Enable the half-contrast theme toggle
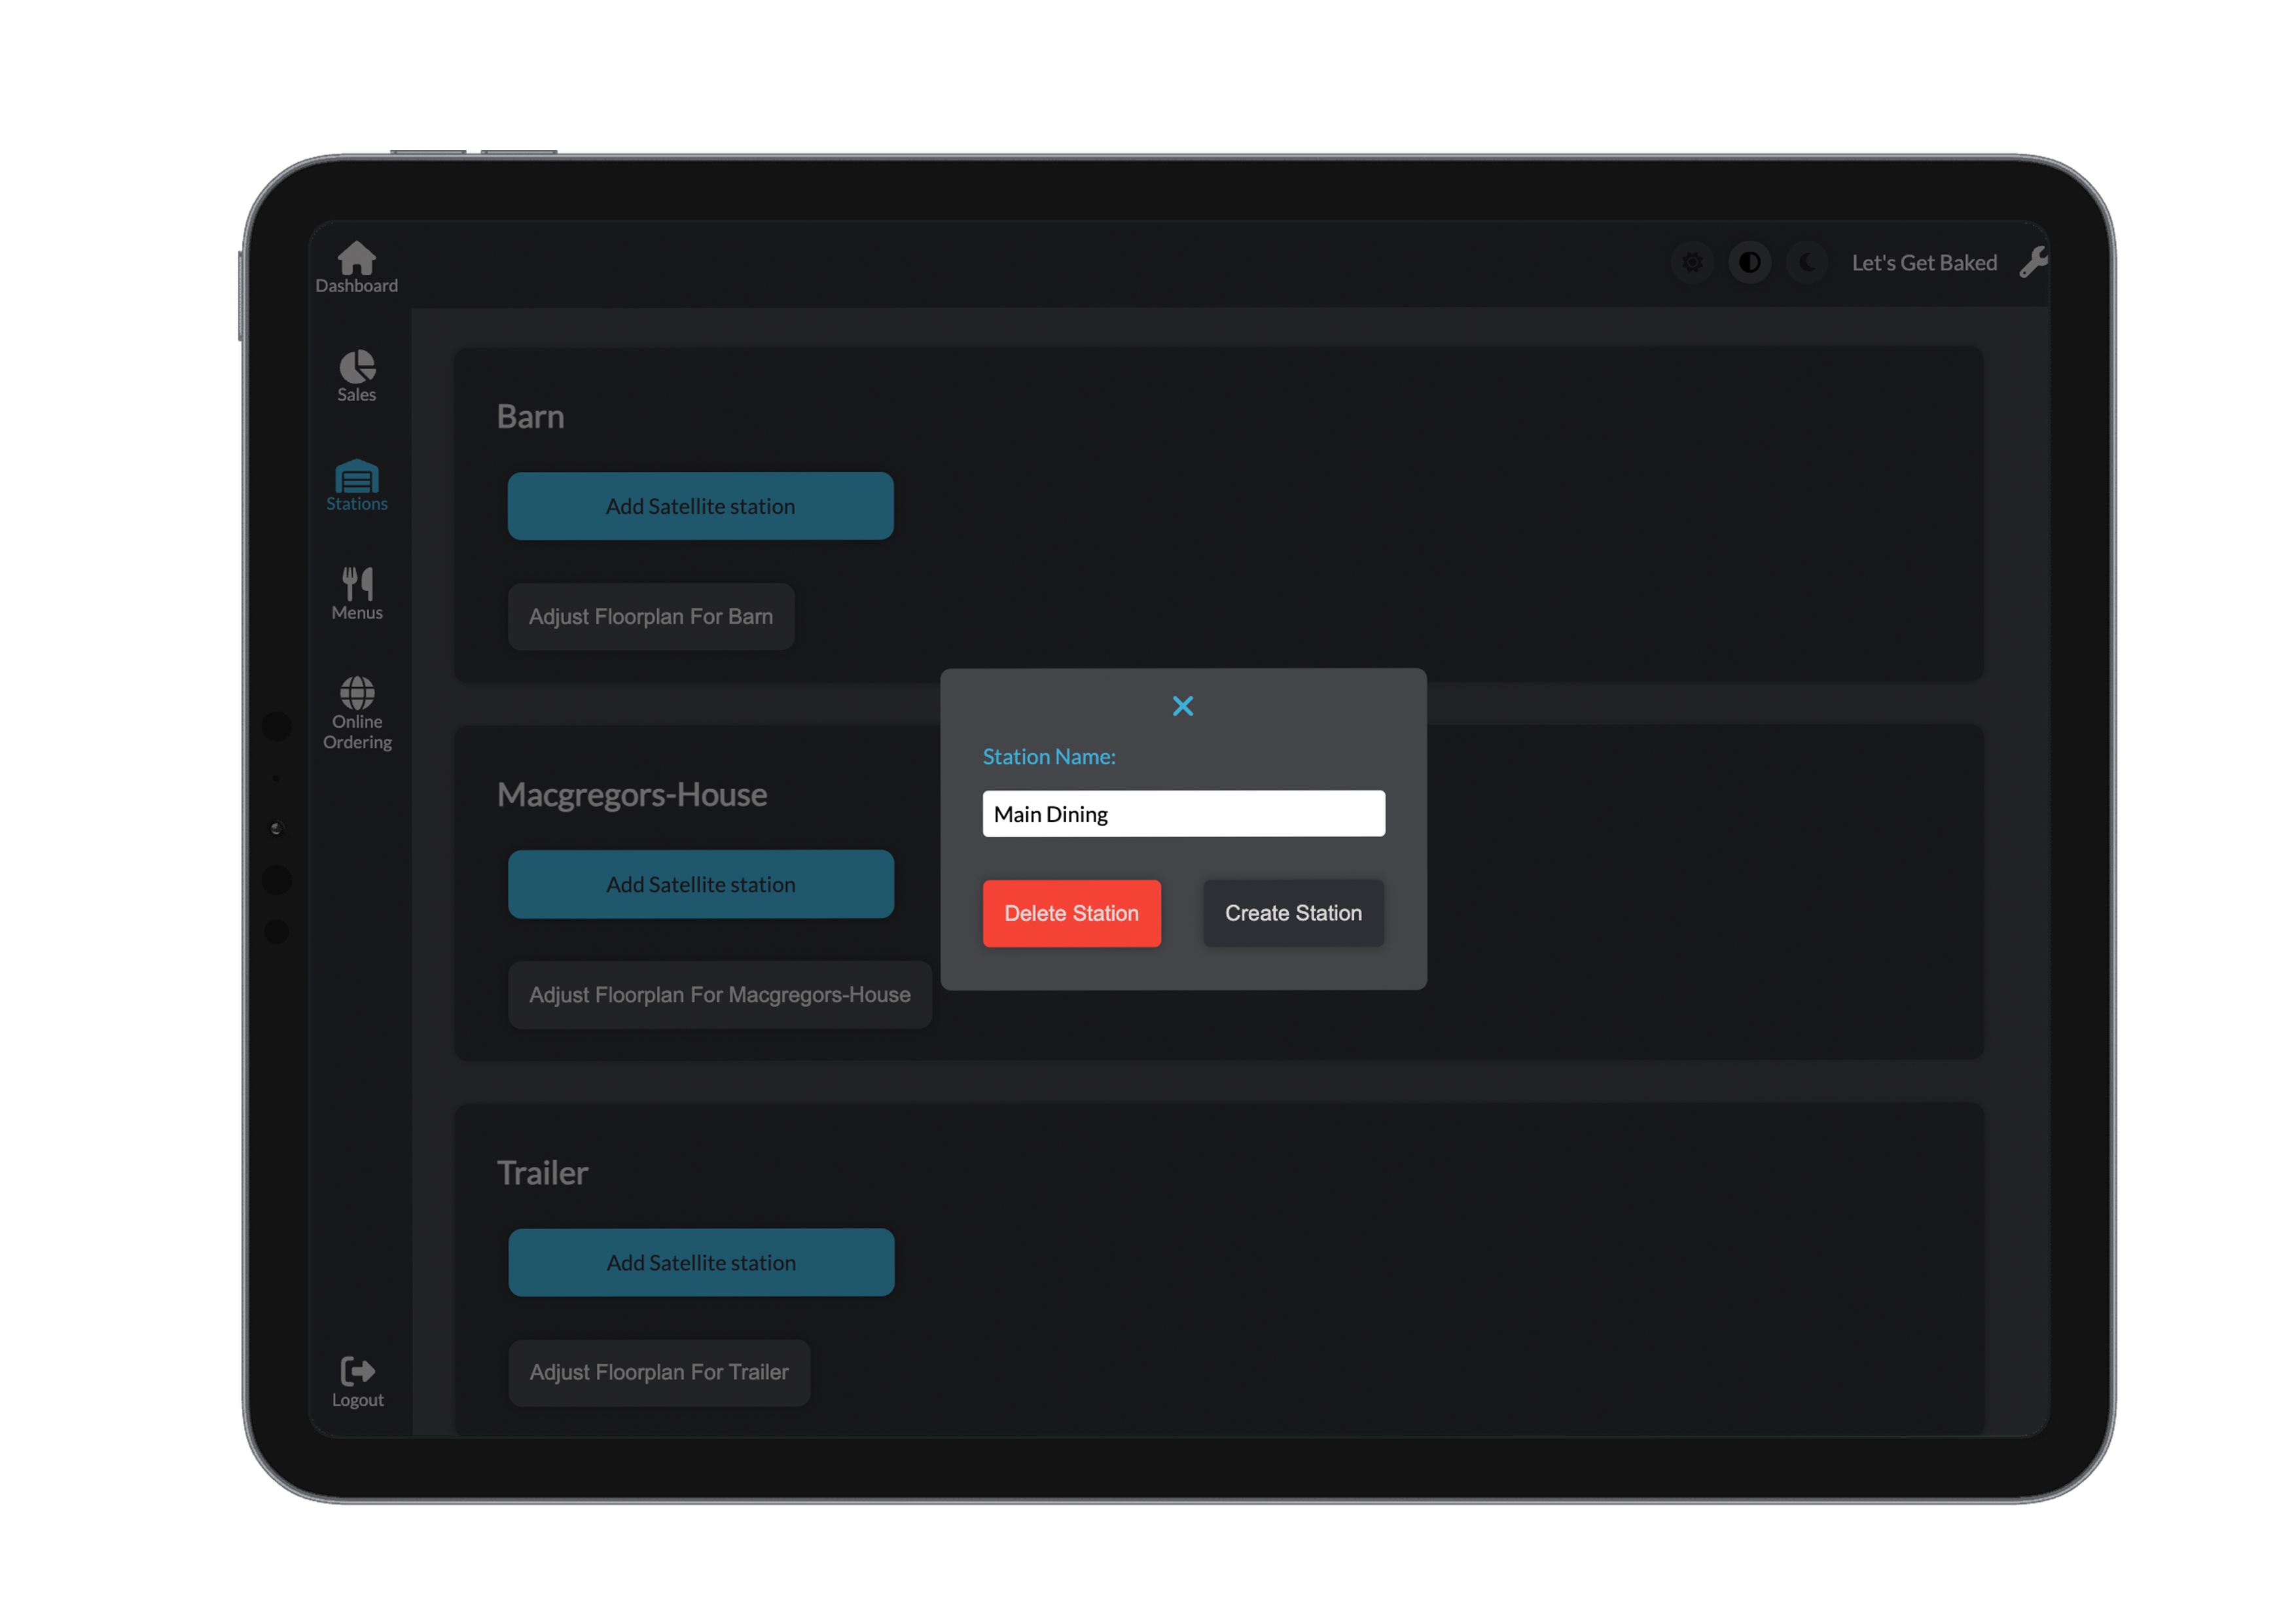Image resolution: width=2296 pixels, height=1623 pixels. 1749,263
